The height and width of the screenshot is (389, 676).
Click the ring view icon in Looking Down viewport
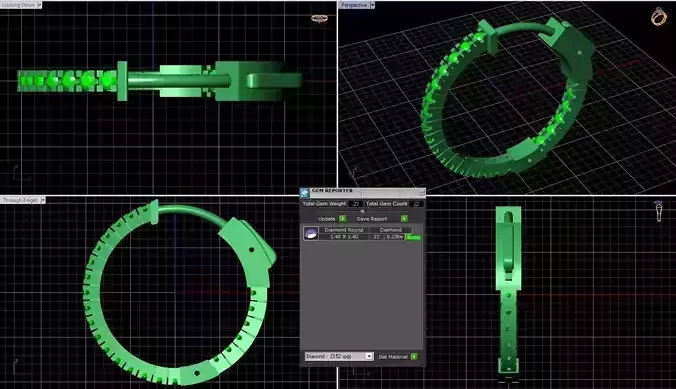tap(319, 19)
